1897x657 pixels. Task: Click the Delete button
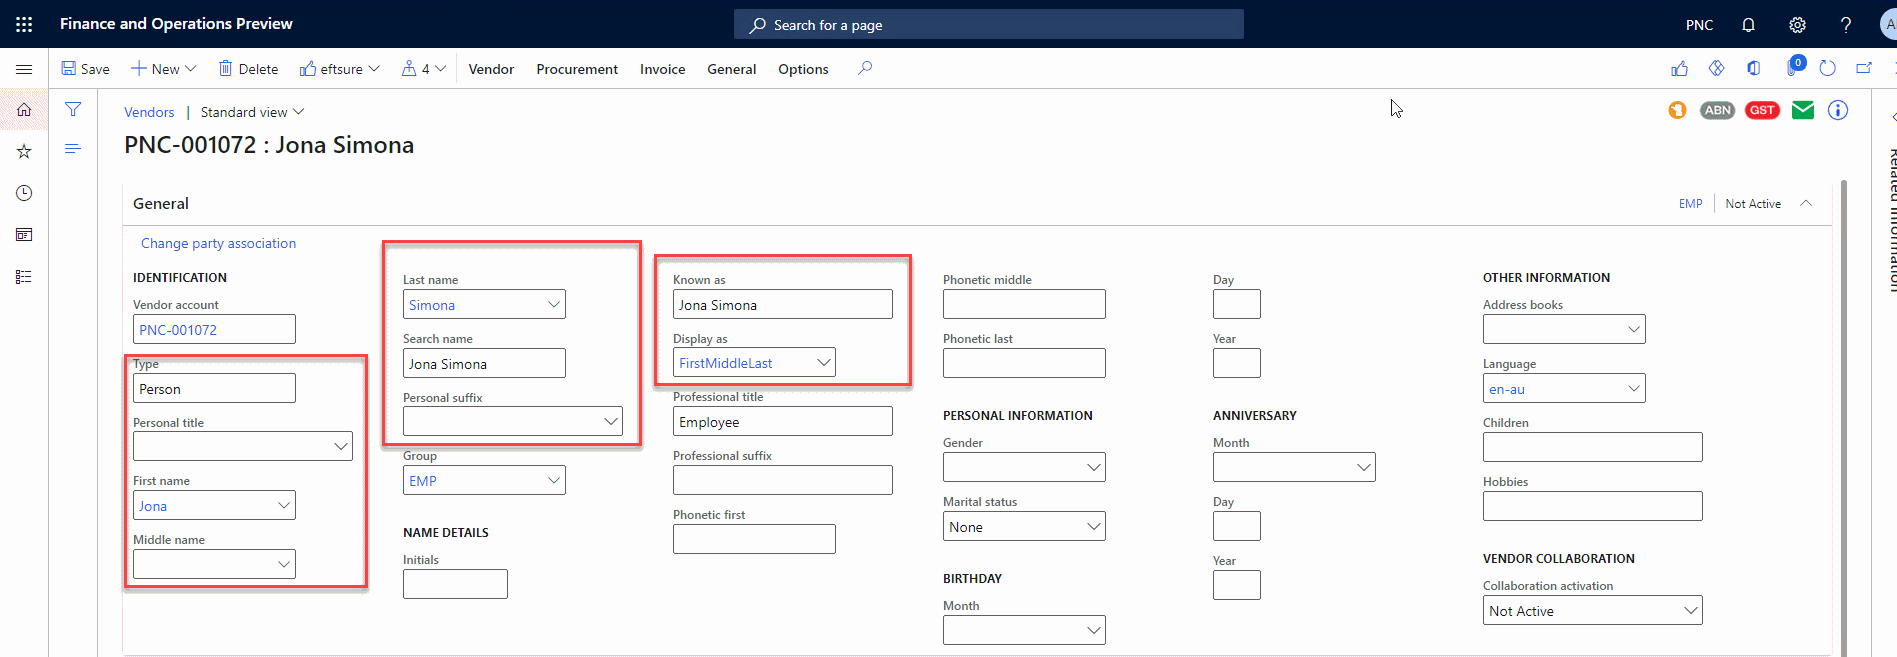click(248, 69)
